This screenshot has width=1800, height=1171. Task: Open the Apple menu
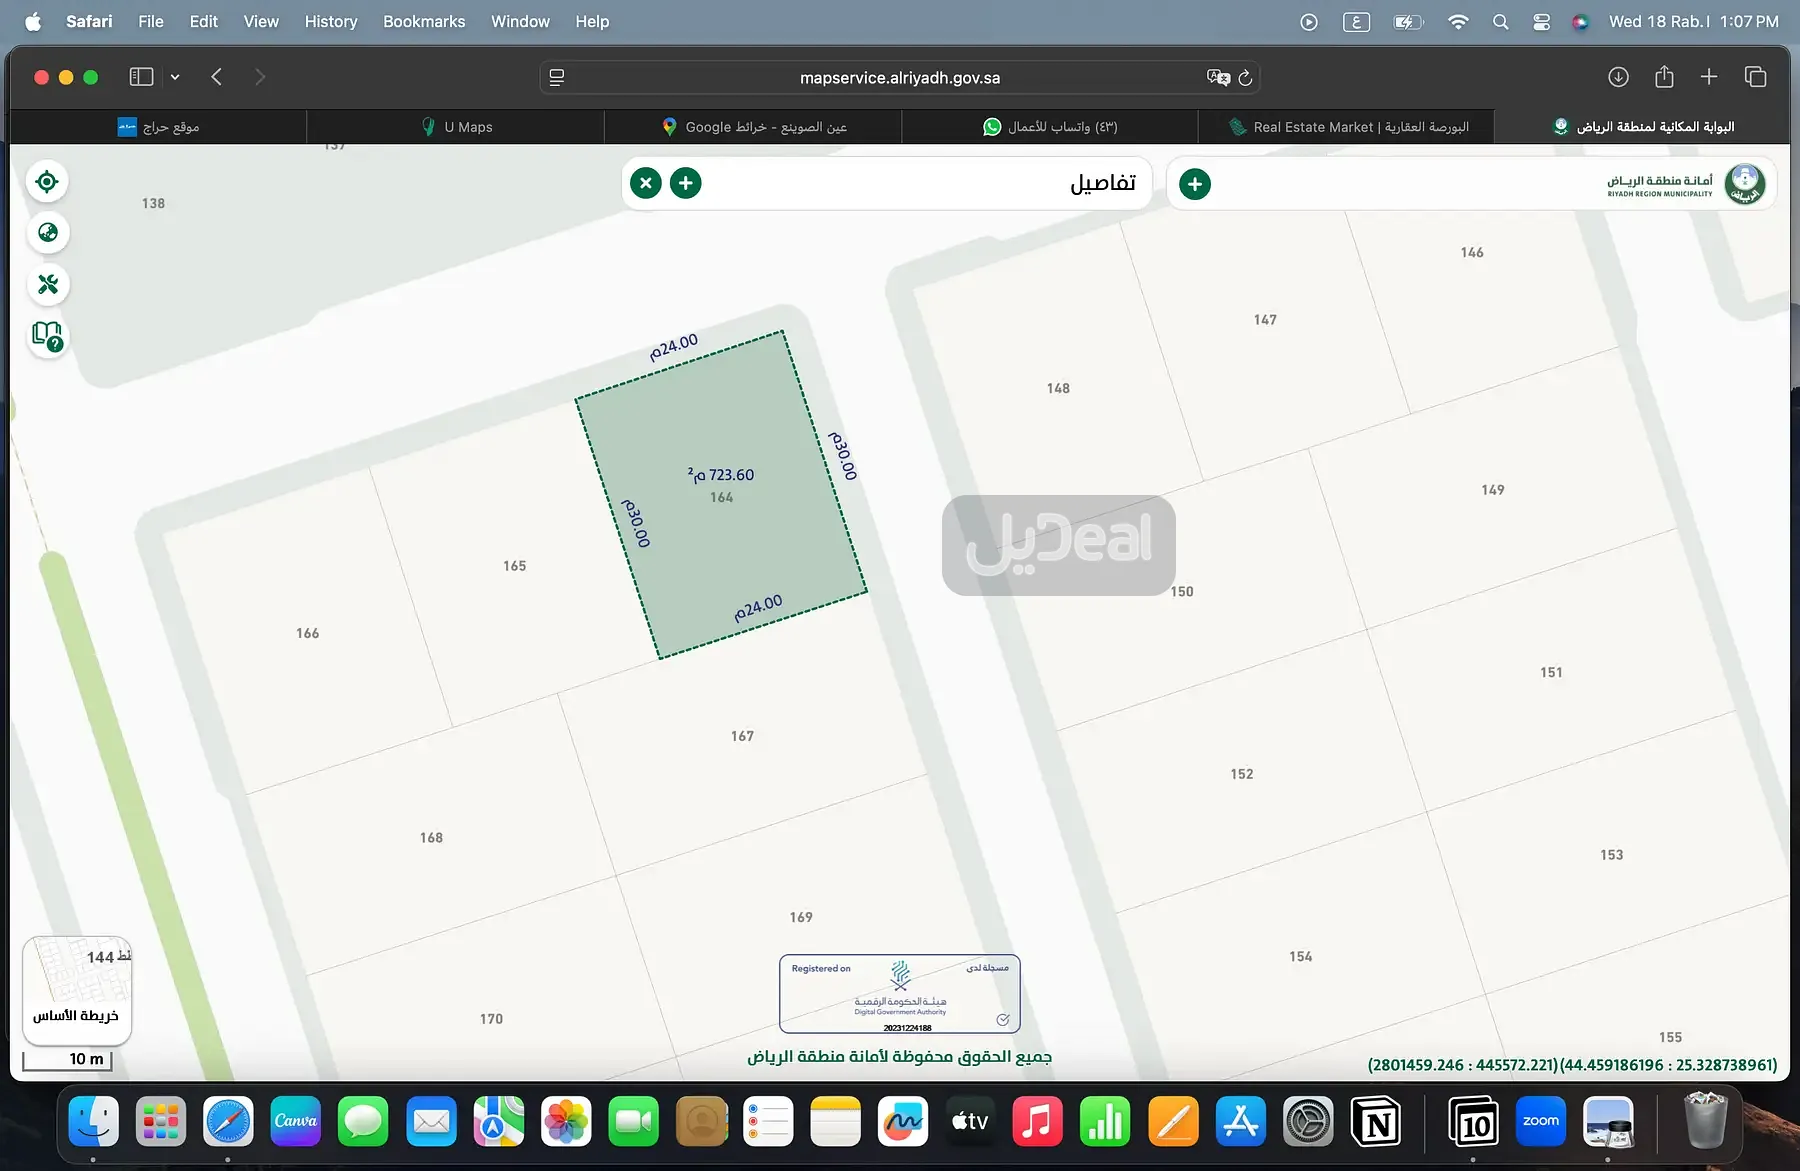[x=33, y=21]
